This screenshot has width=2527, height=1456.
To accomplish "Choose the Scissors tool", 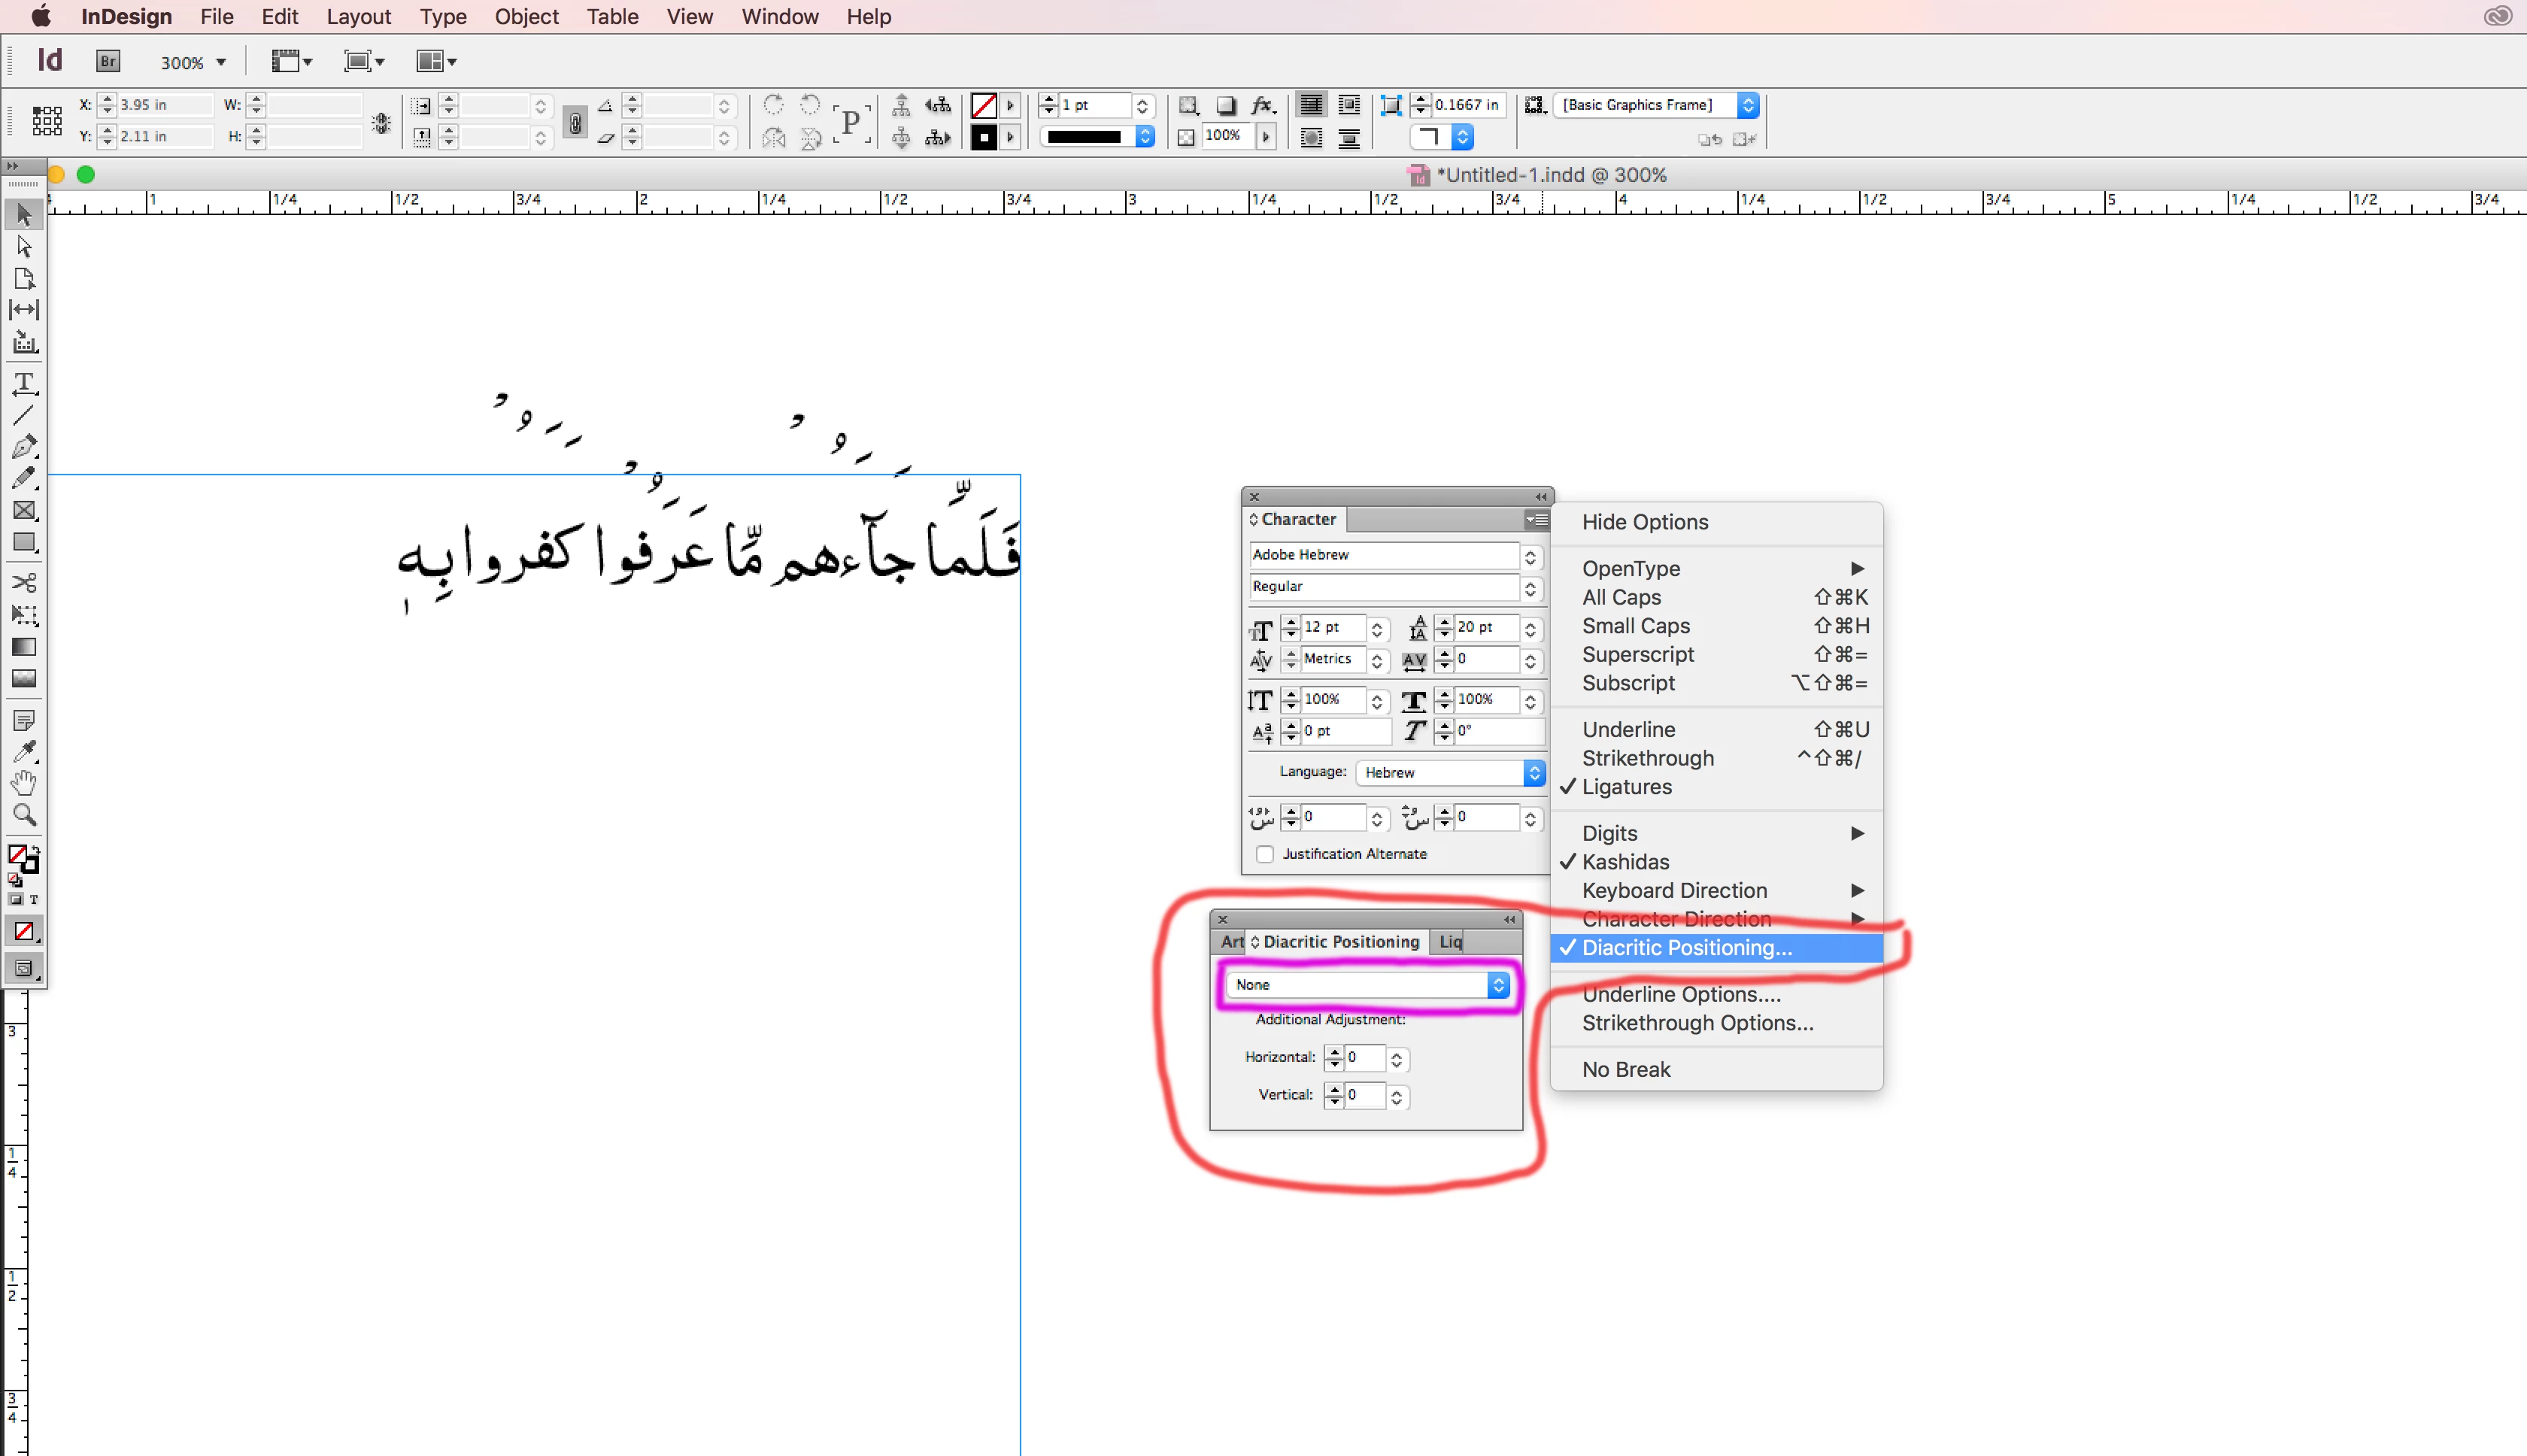I will [24, 582].
